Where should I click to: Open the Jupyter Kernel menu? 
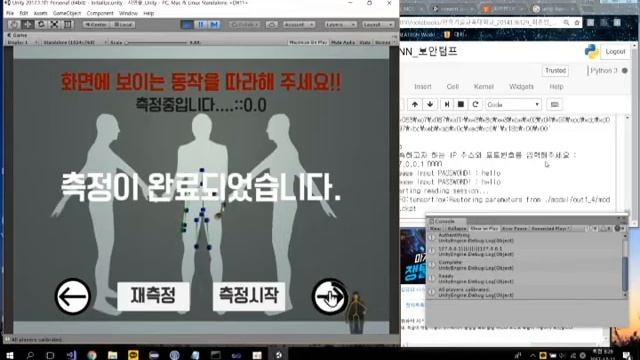pos(484,87)
